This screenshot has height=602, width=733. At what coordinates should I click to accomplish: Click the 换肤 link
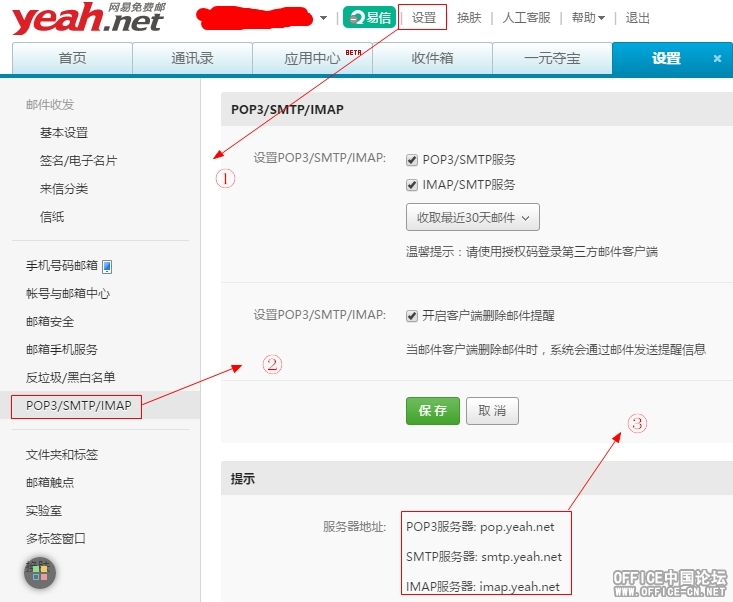pos(469,18)
